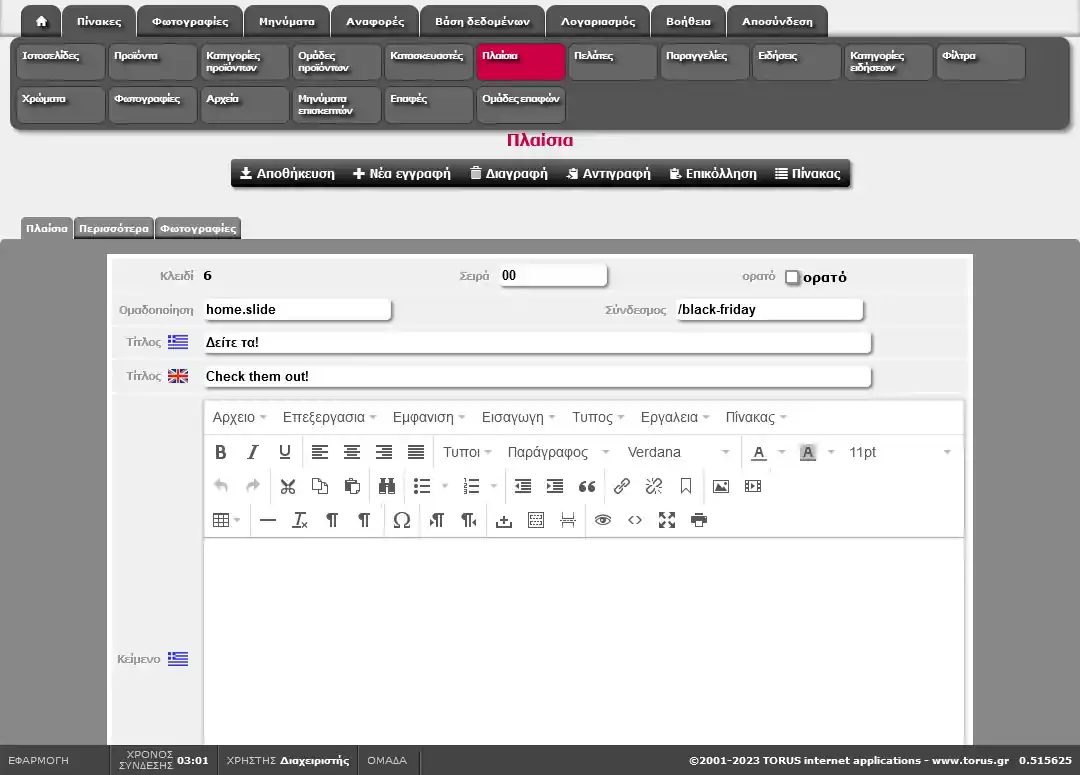Switch to the Φωτογραφίες record tab
Viewport: 1080px width, 775px height.
pos(198,228)
